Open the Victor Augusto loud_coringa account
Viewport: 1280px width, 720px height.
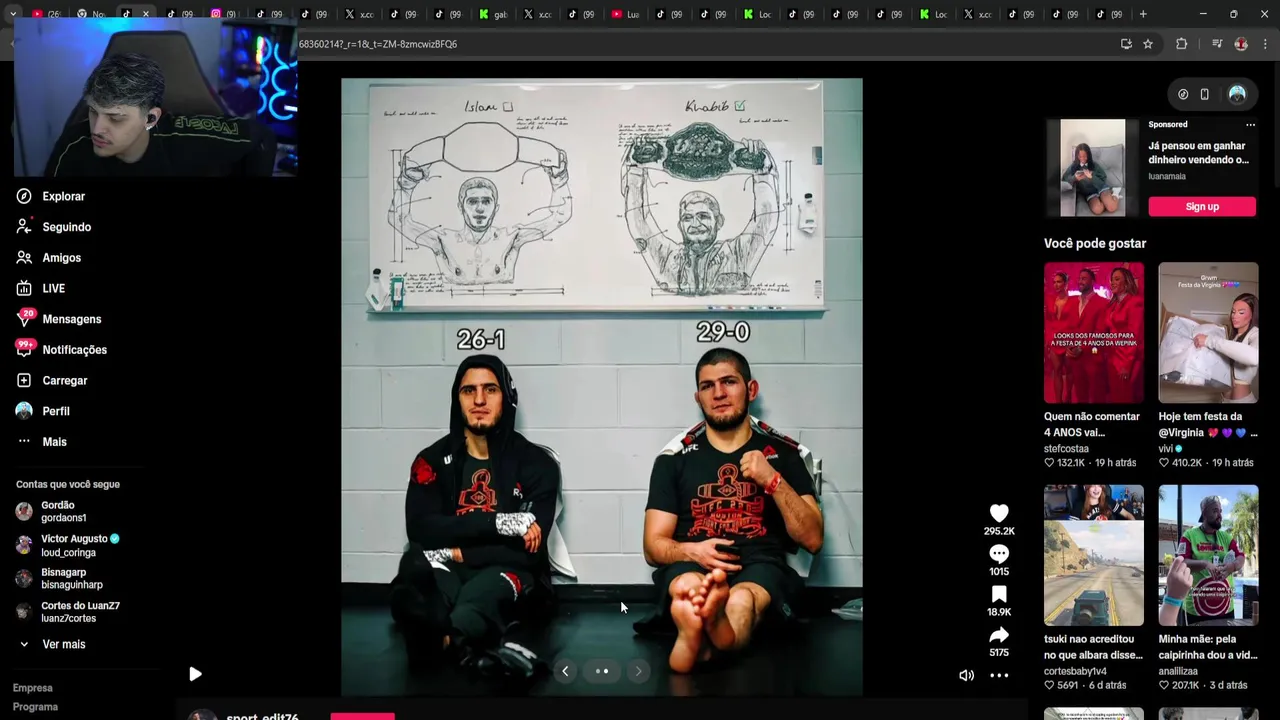67,545
